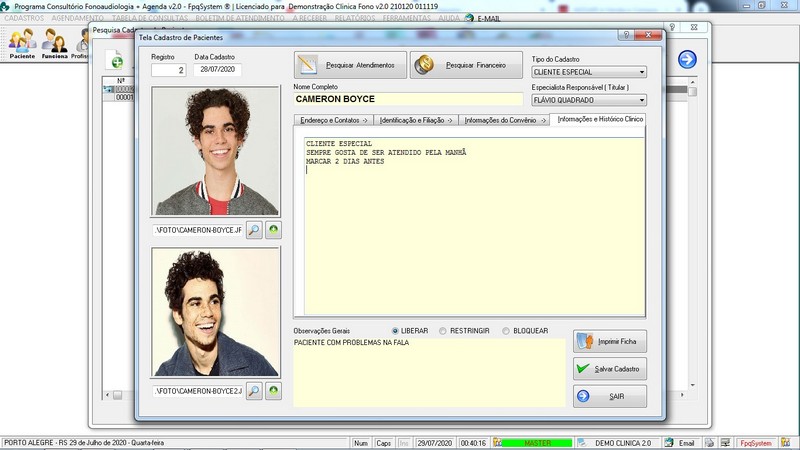
Task: Select Informações e Histórico Clínico tab
Action: tap(599, 119)
